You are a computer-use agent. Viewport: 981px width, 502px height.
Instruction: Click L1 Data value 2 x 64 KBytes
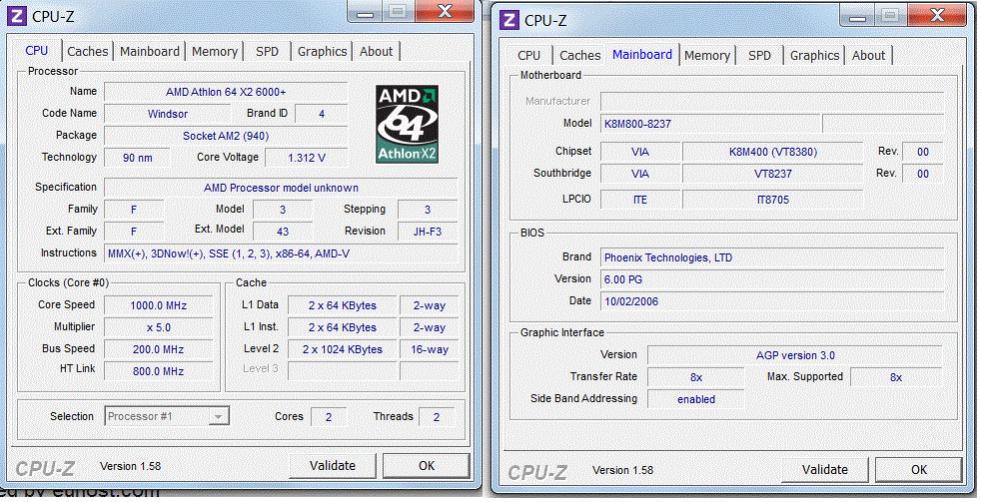point(342,305)
